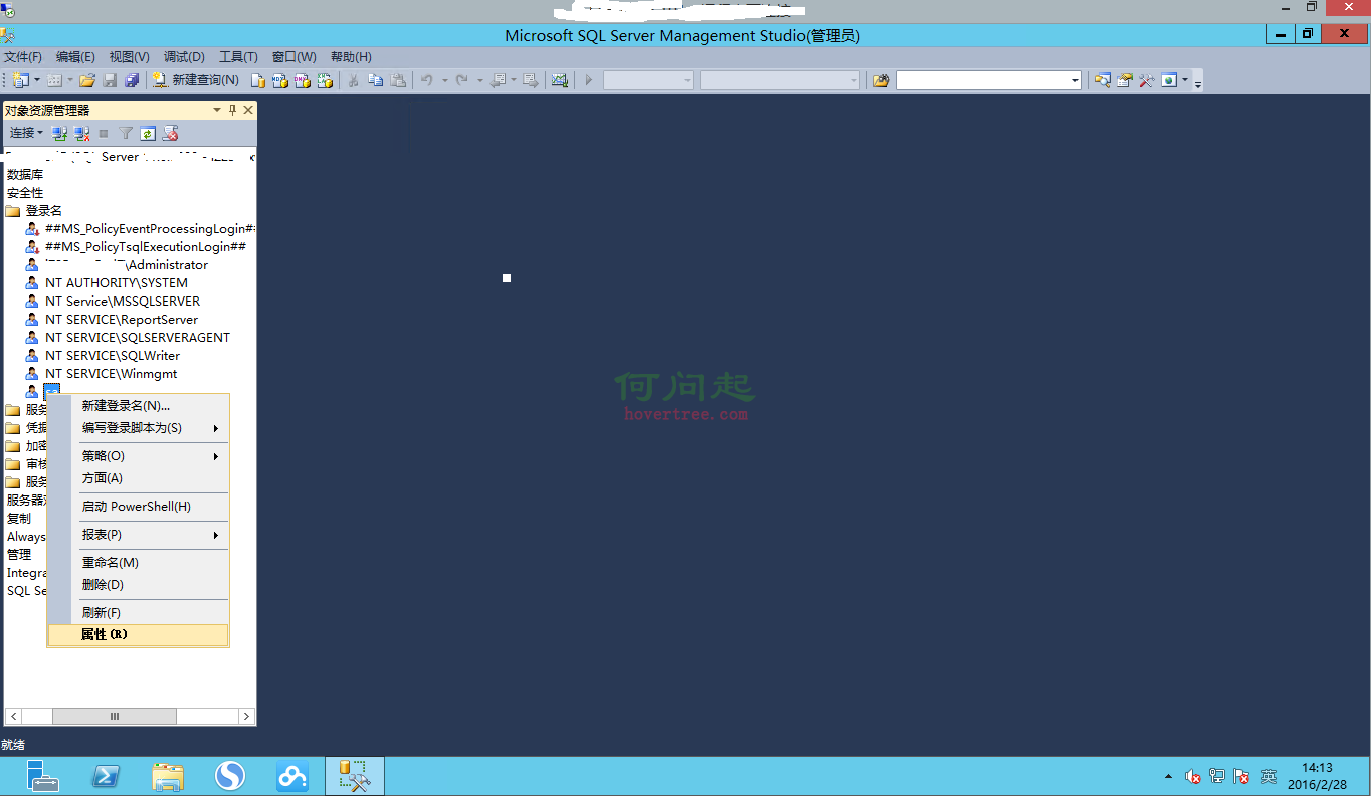The height and width of the screenshot is (796, 1371).
Task: Open Object Explorer window position dropdown
Action: [x=217, y=110]
